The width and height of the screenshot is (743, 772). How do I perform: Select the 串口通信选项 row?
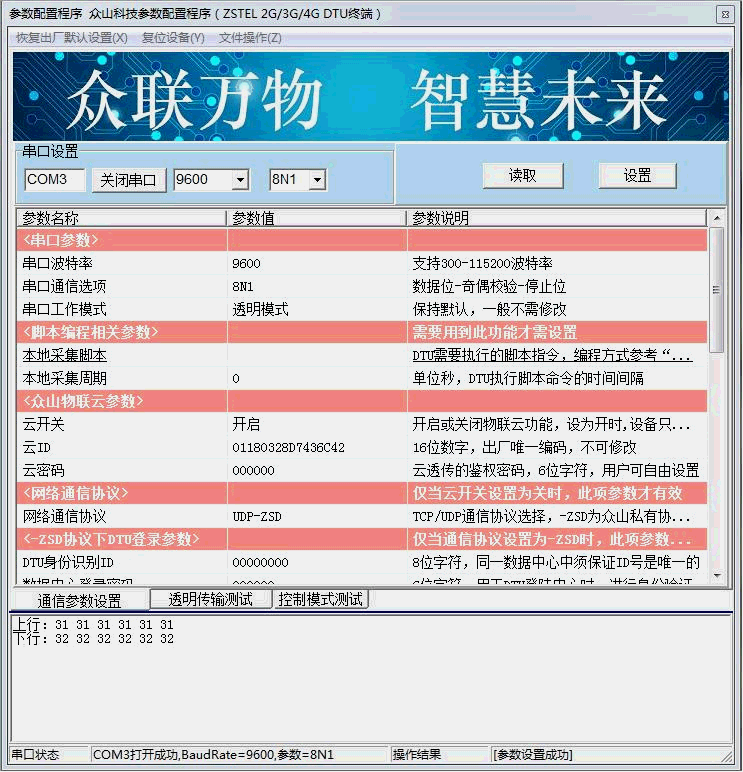362,286
